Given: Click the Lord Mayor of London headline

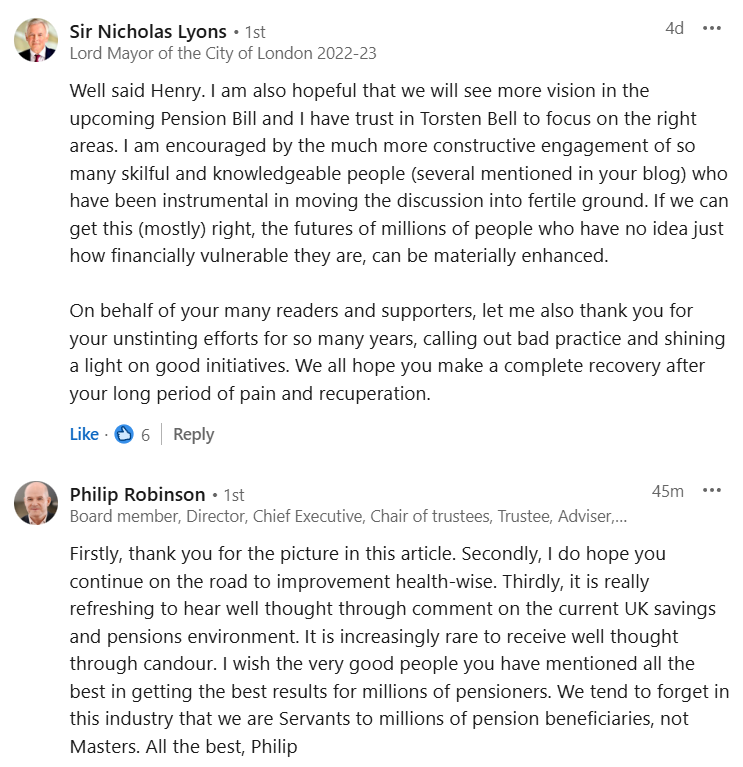Looking at the screenshot, I should coord(223,54).
